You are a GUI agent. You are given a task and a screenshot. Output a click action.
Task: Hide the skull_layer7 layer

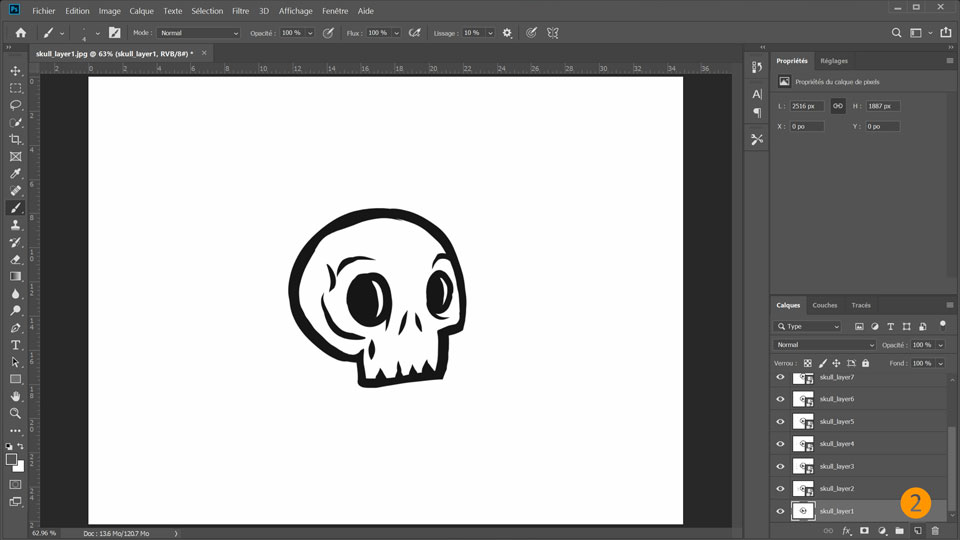(x=780, y=378)
